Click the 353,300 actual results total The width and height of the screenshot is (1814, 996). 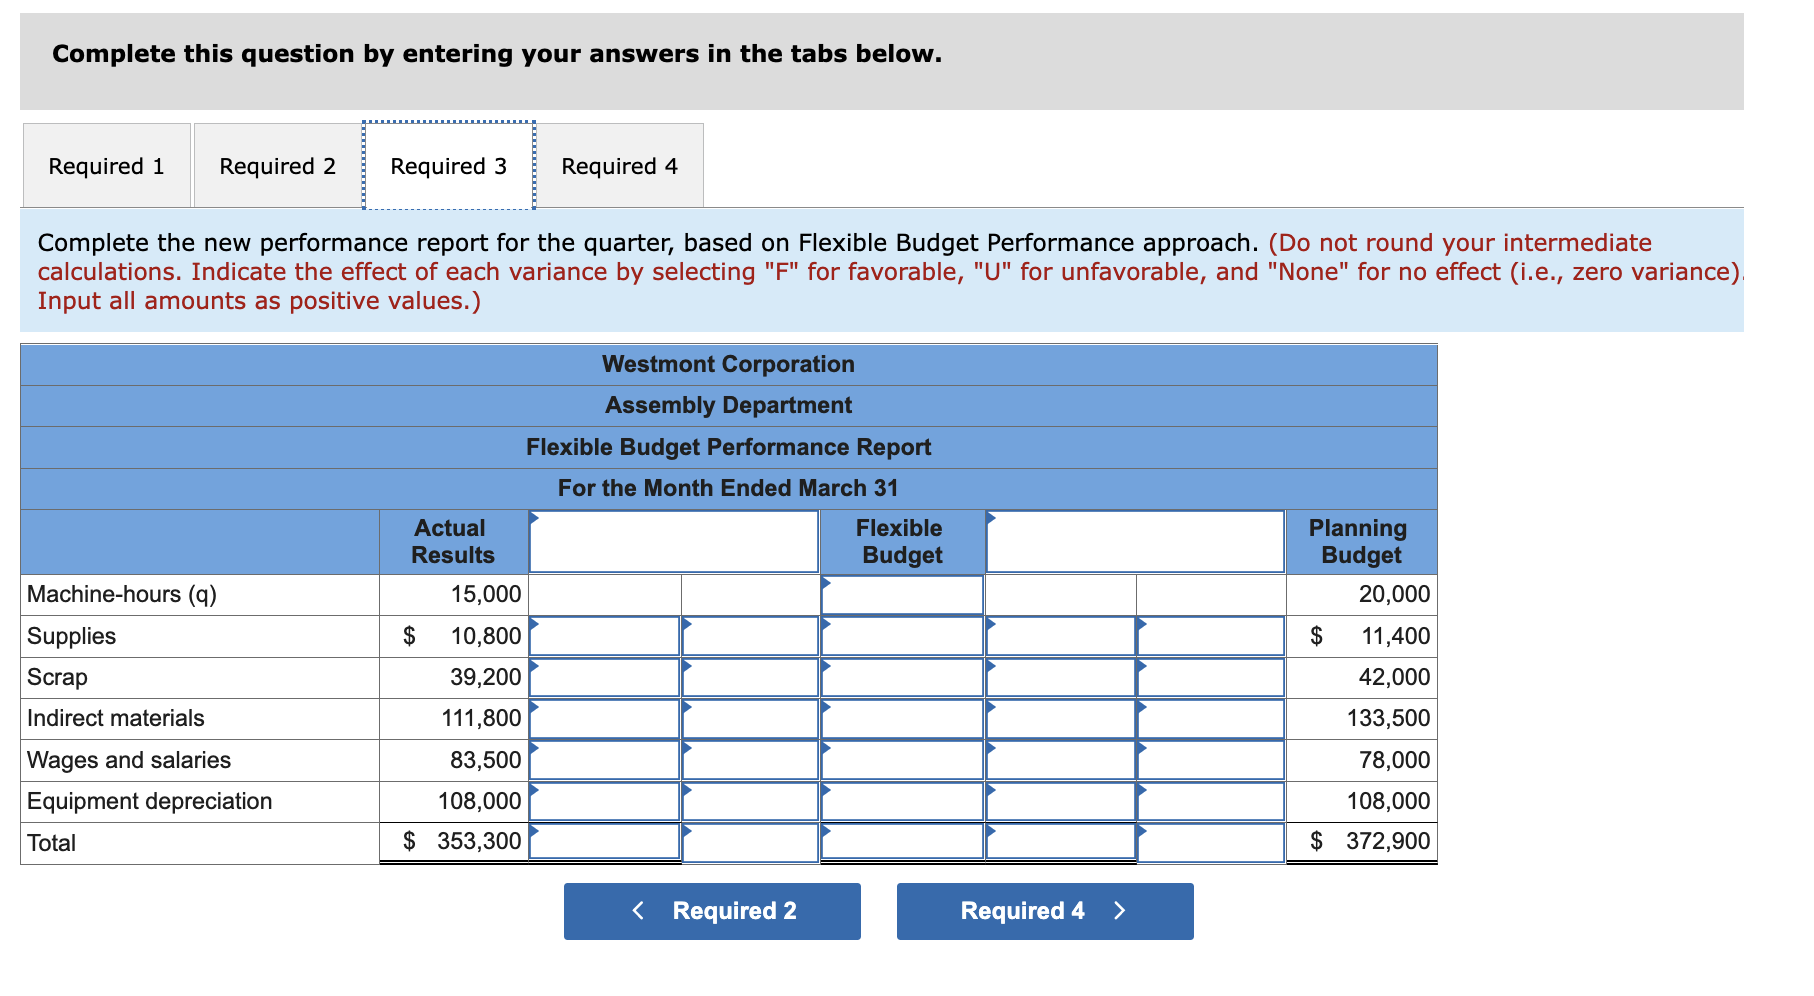point(479,842)
